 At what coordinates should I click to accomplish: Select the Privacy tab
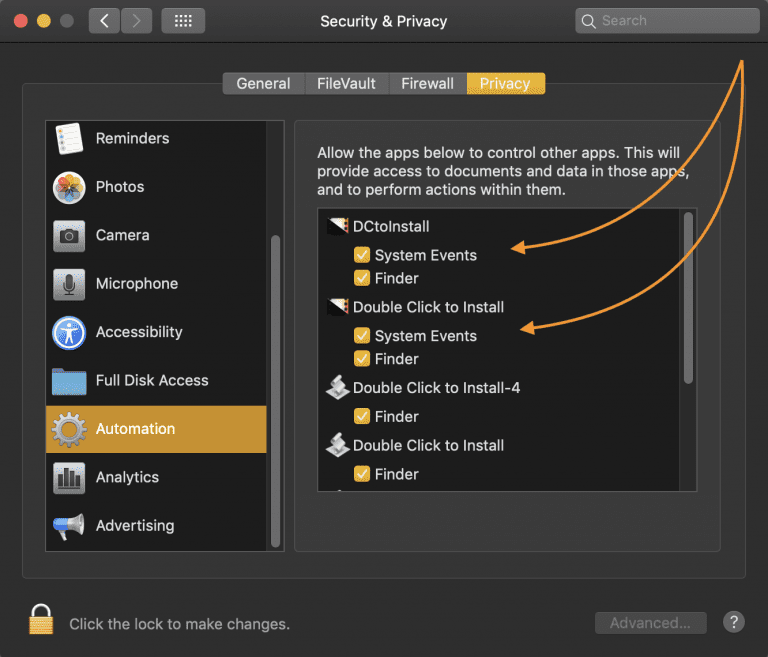click(x=505, y=83)
